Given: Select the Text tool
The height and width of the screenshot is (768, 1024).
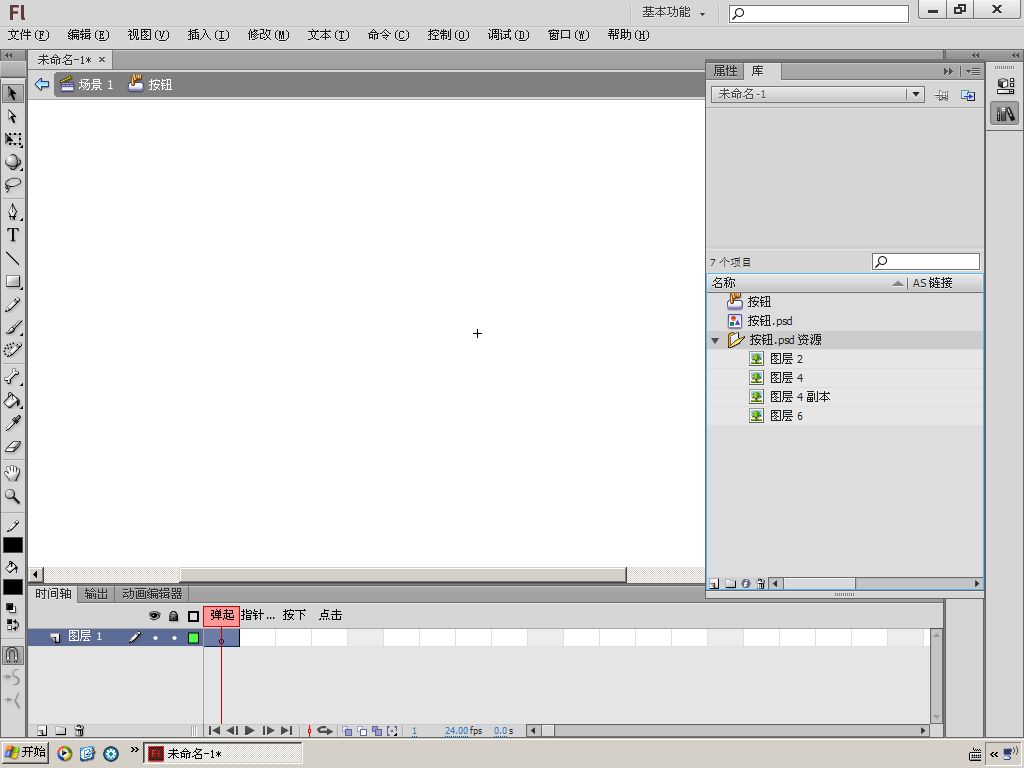Looking at the screenshot, I should 12,235.
